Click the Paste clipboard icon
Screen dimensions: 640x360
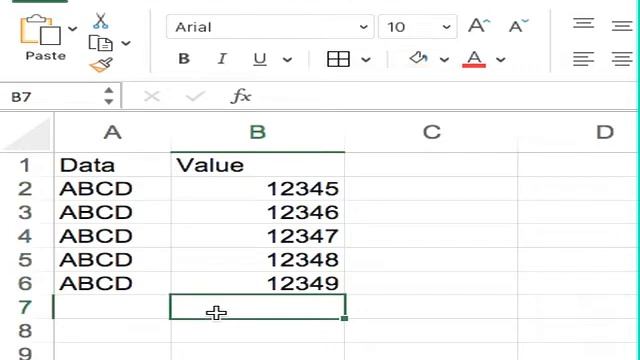click(41, 31)
